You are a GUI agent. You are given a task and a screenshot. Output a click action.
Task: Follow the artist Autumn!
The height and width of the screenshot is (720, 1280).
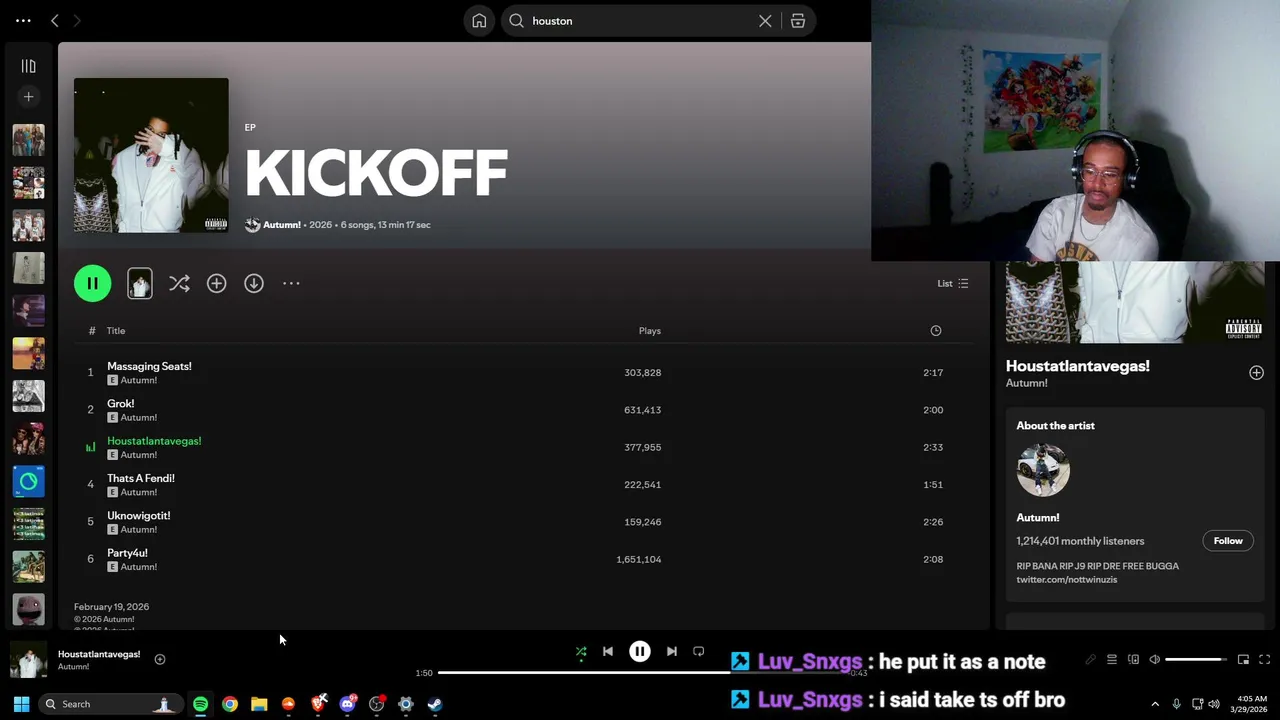(x=1228, y=541)
